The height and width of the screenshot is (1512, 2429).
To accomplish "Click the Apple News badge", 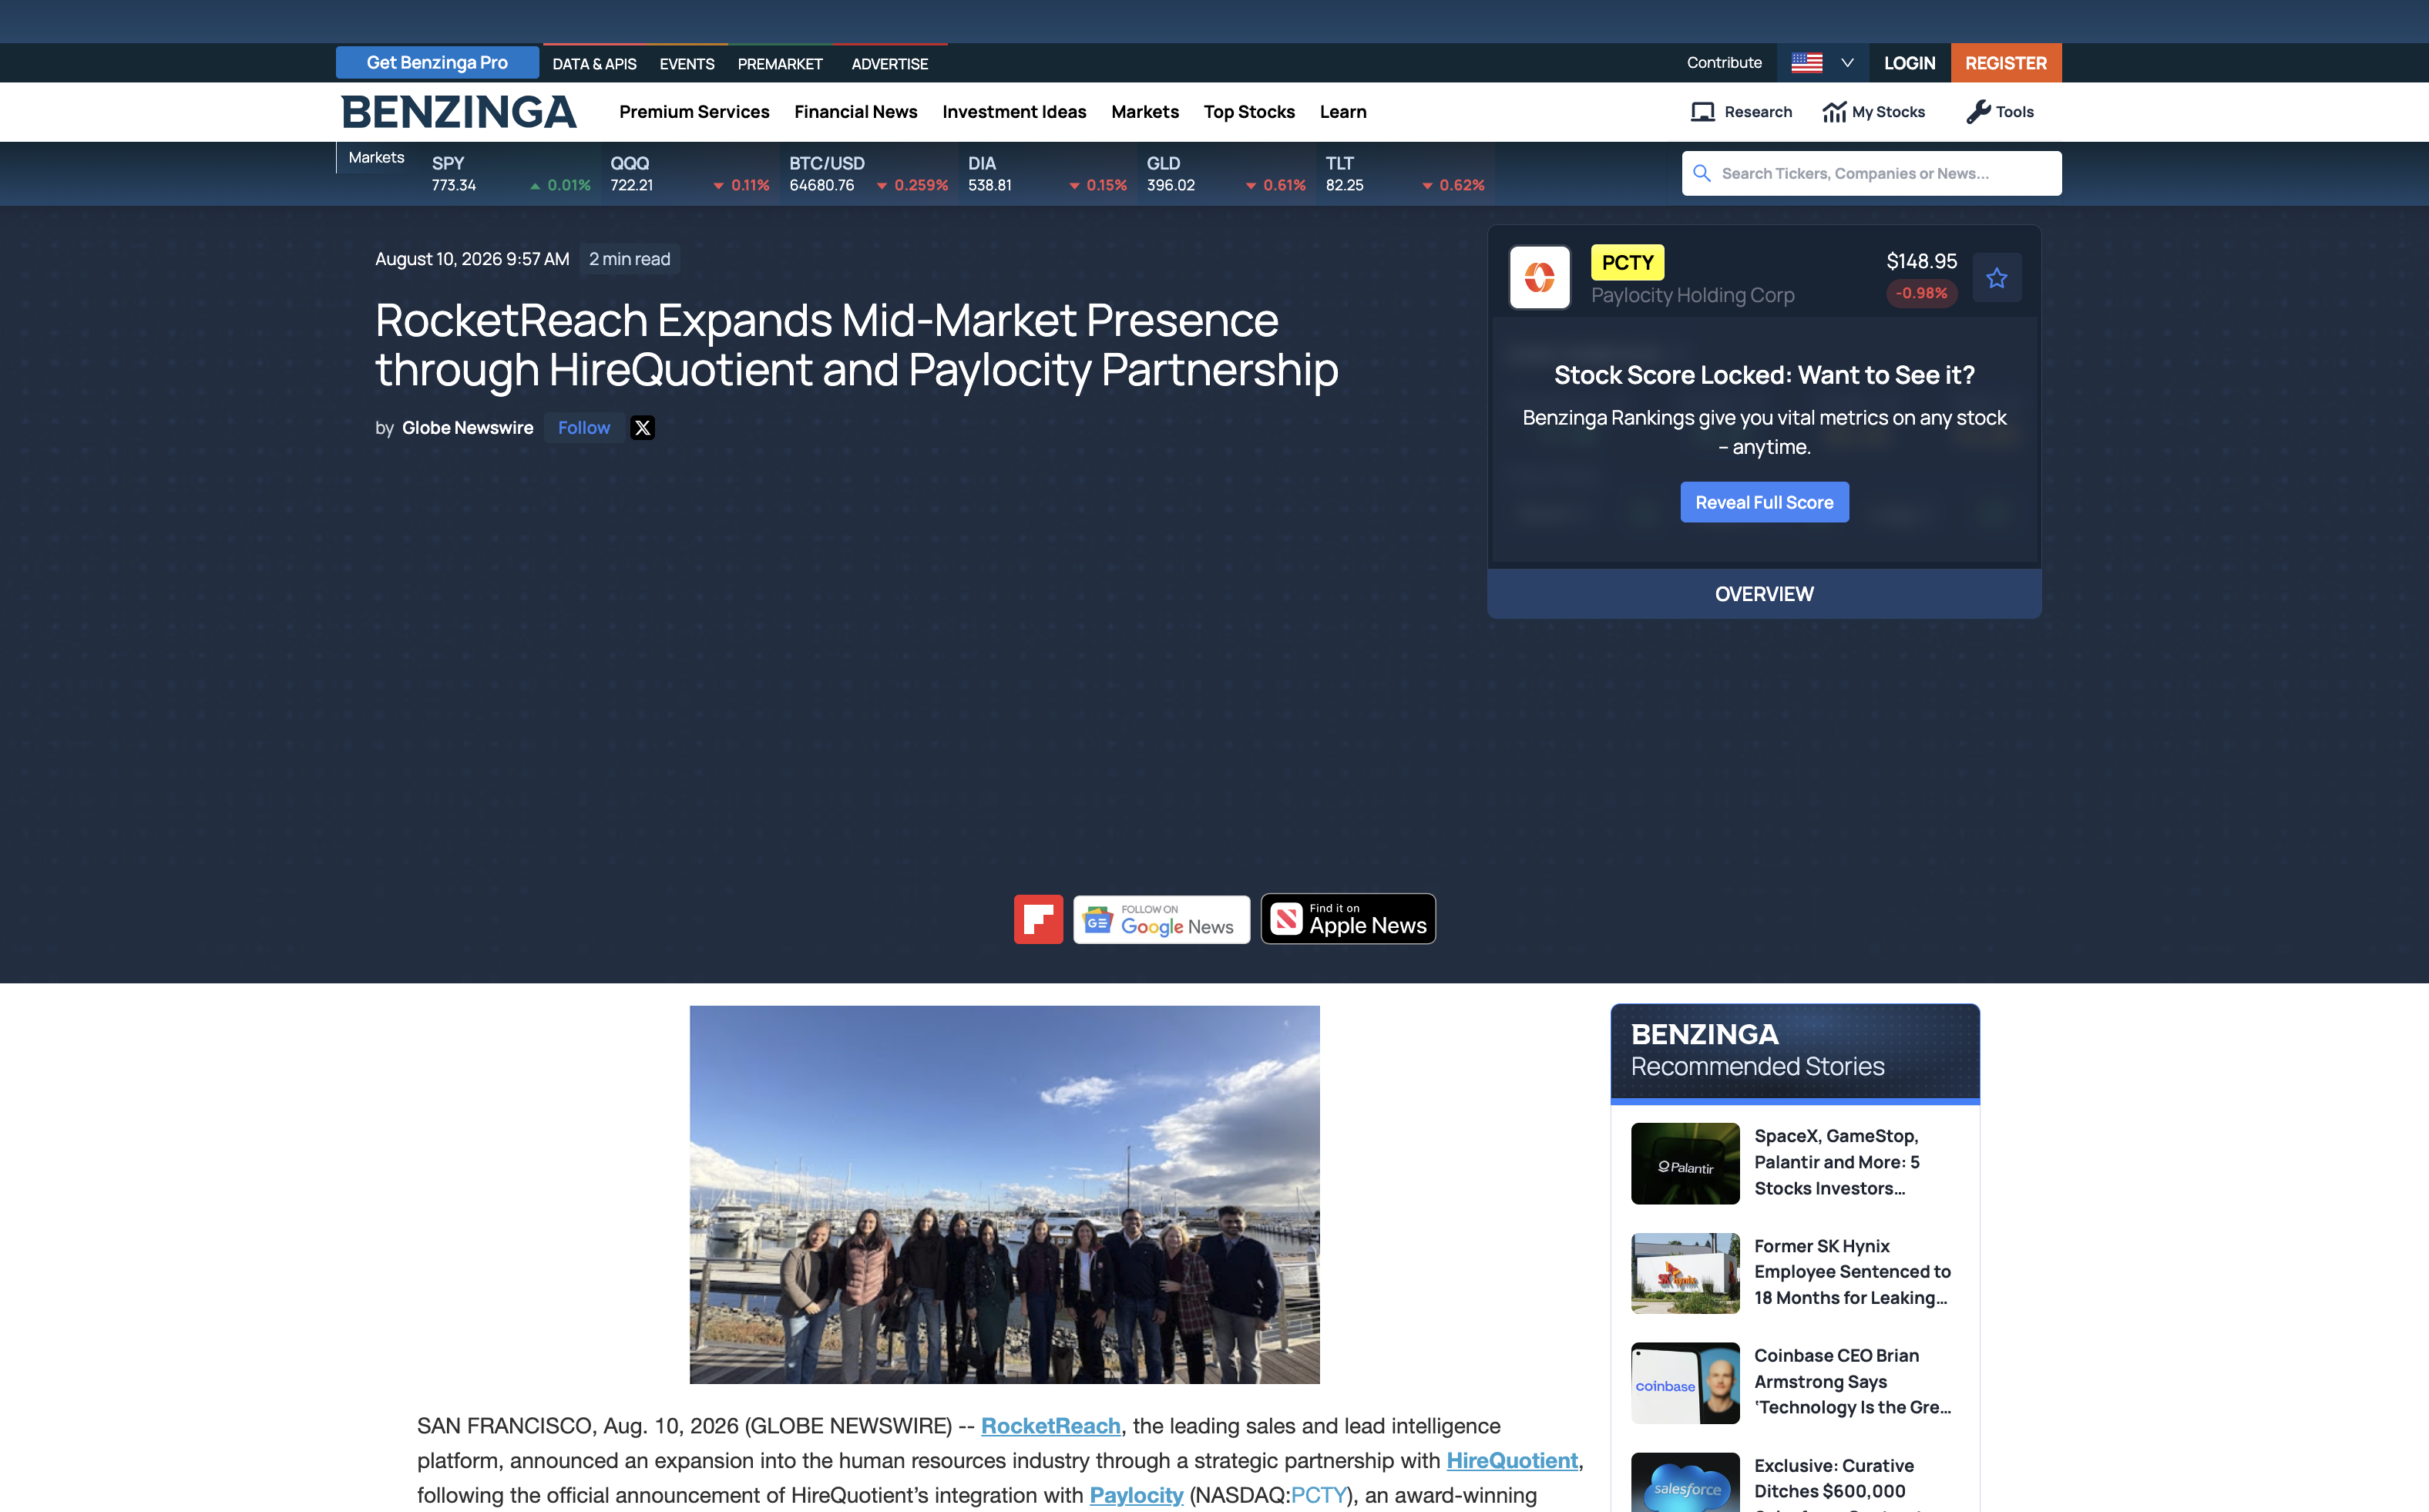I will pyautogui.click(x=1348, y=919).
